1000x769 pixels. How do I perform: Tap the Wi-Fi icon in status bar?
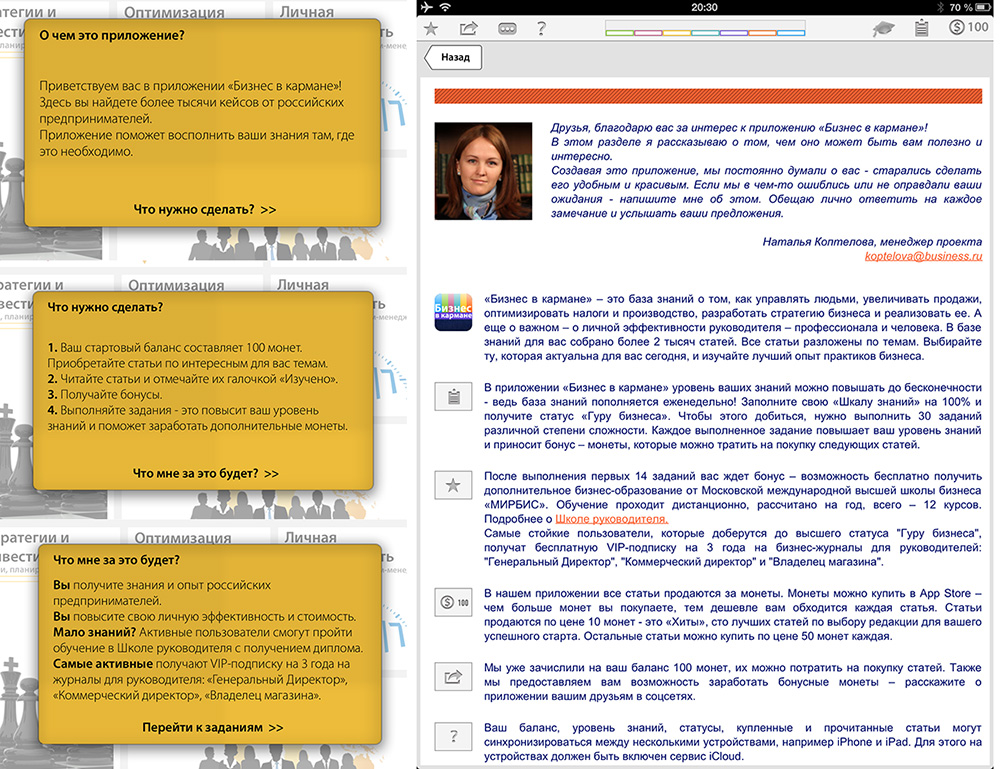pyautogui.click(x=445, y=7)
